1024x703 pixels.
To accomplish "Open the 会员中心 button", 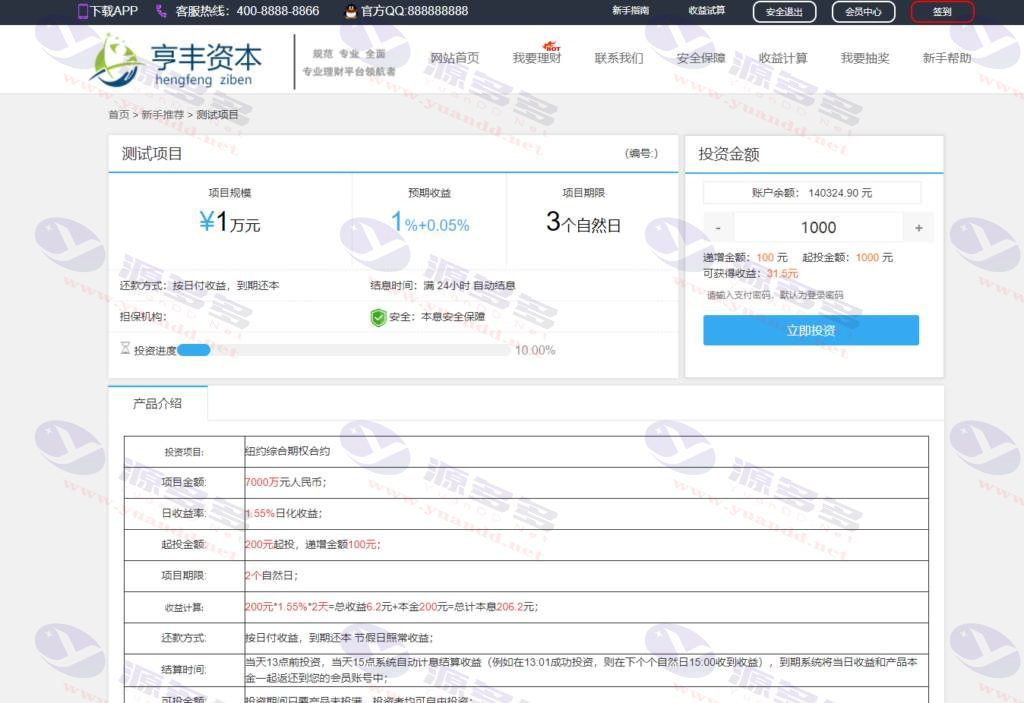I will (863, 12).
